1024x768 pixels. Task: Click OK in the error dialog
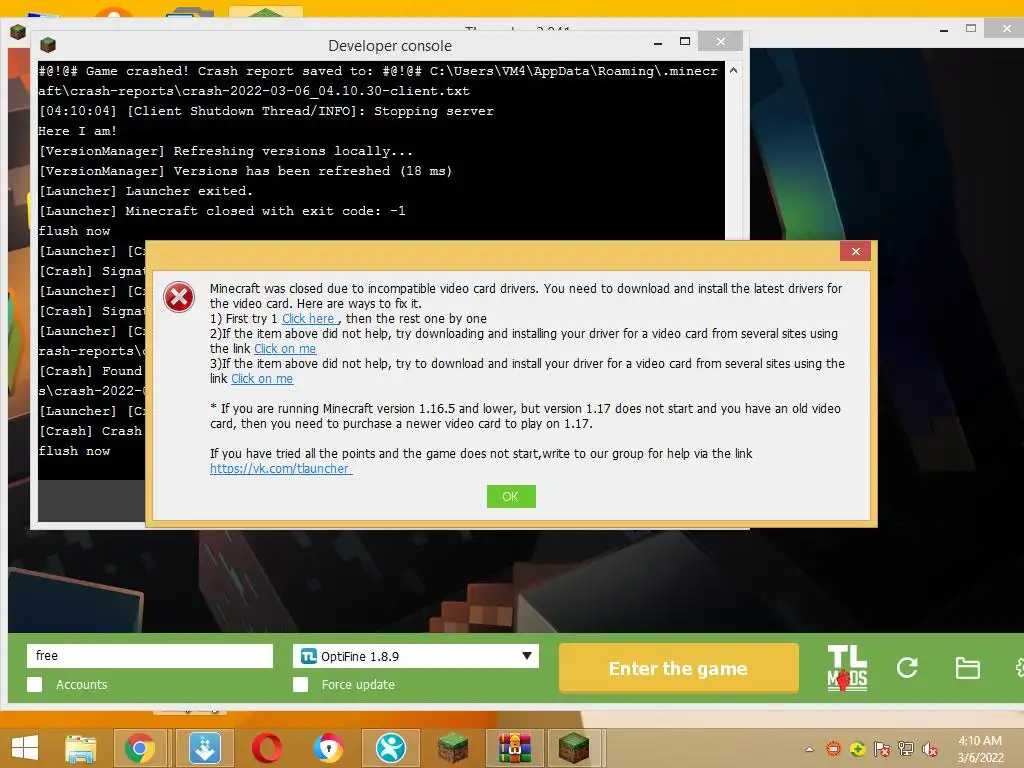pos(511,496)
